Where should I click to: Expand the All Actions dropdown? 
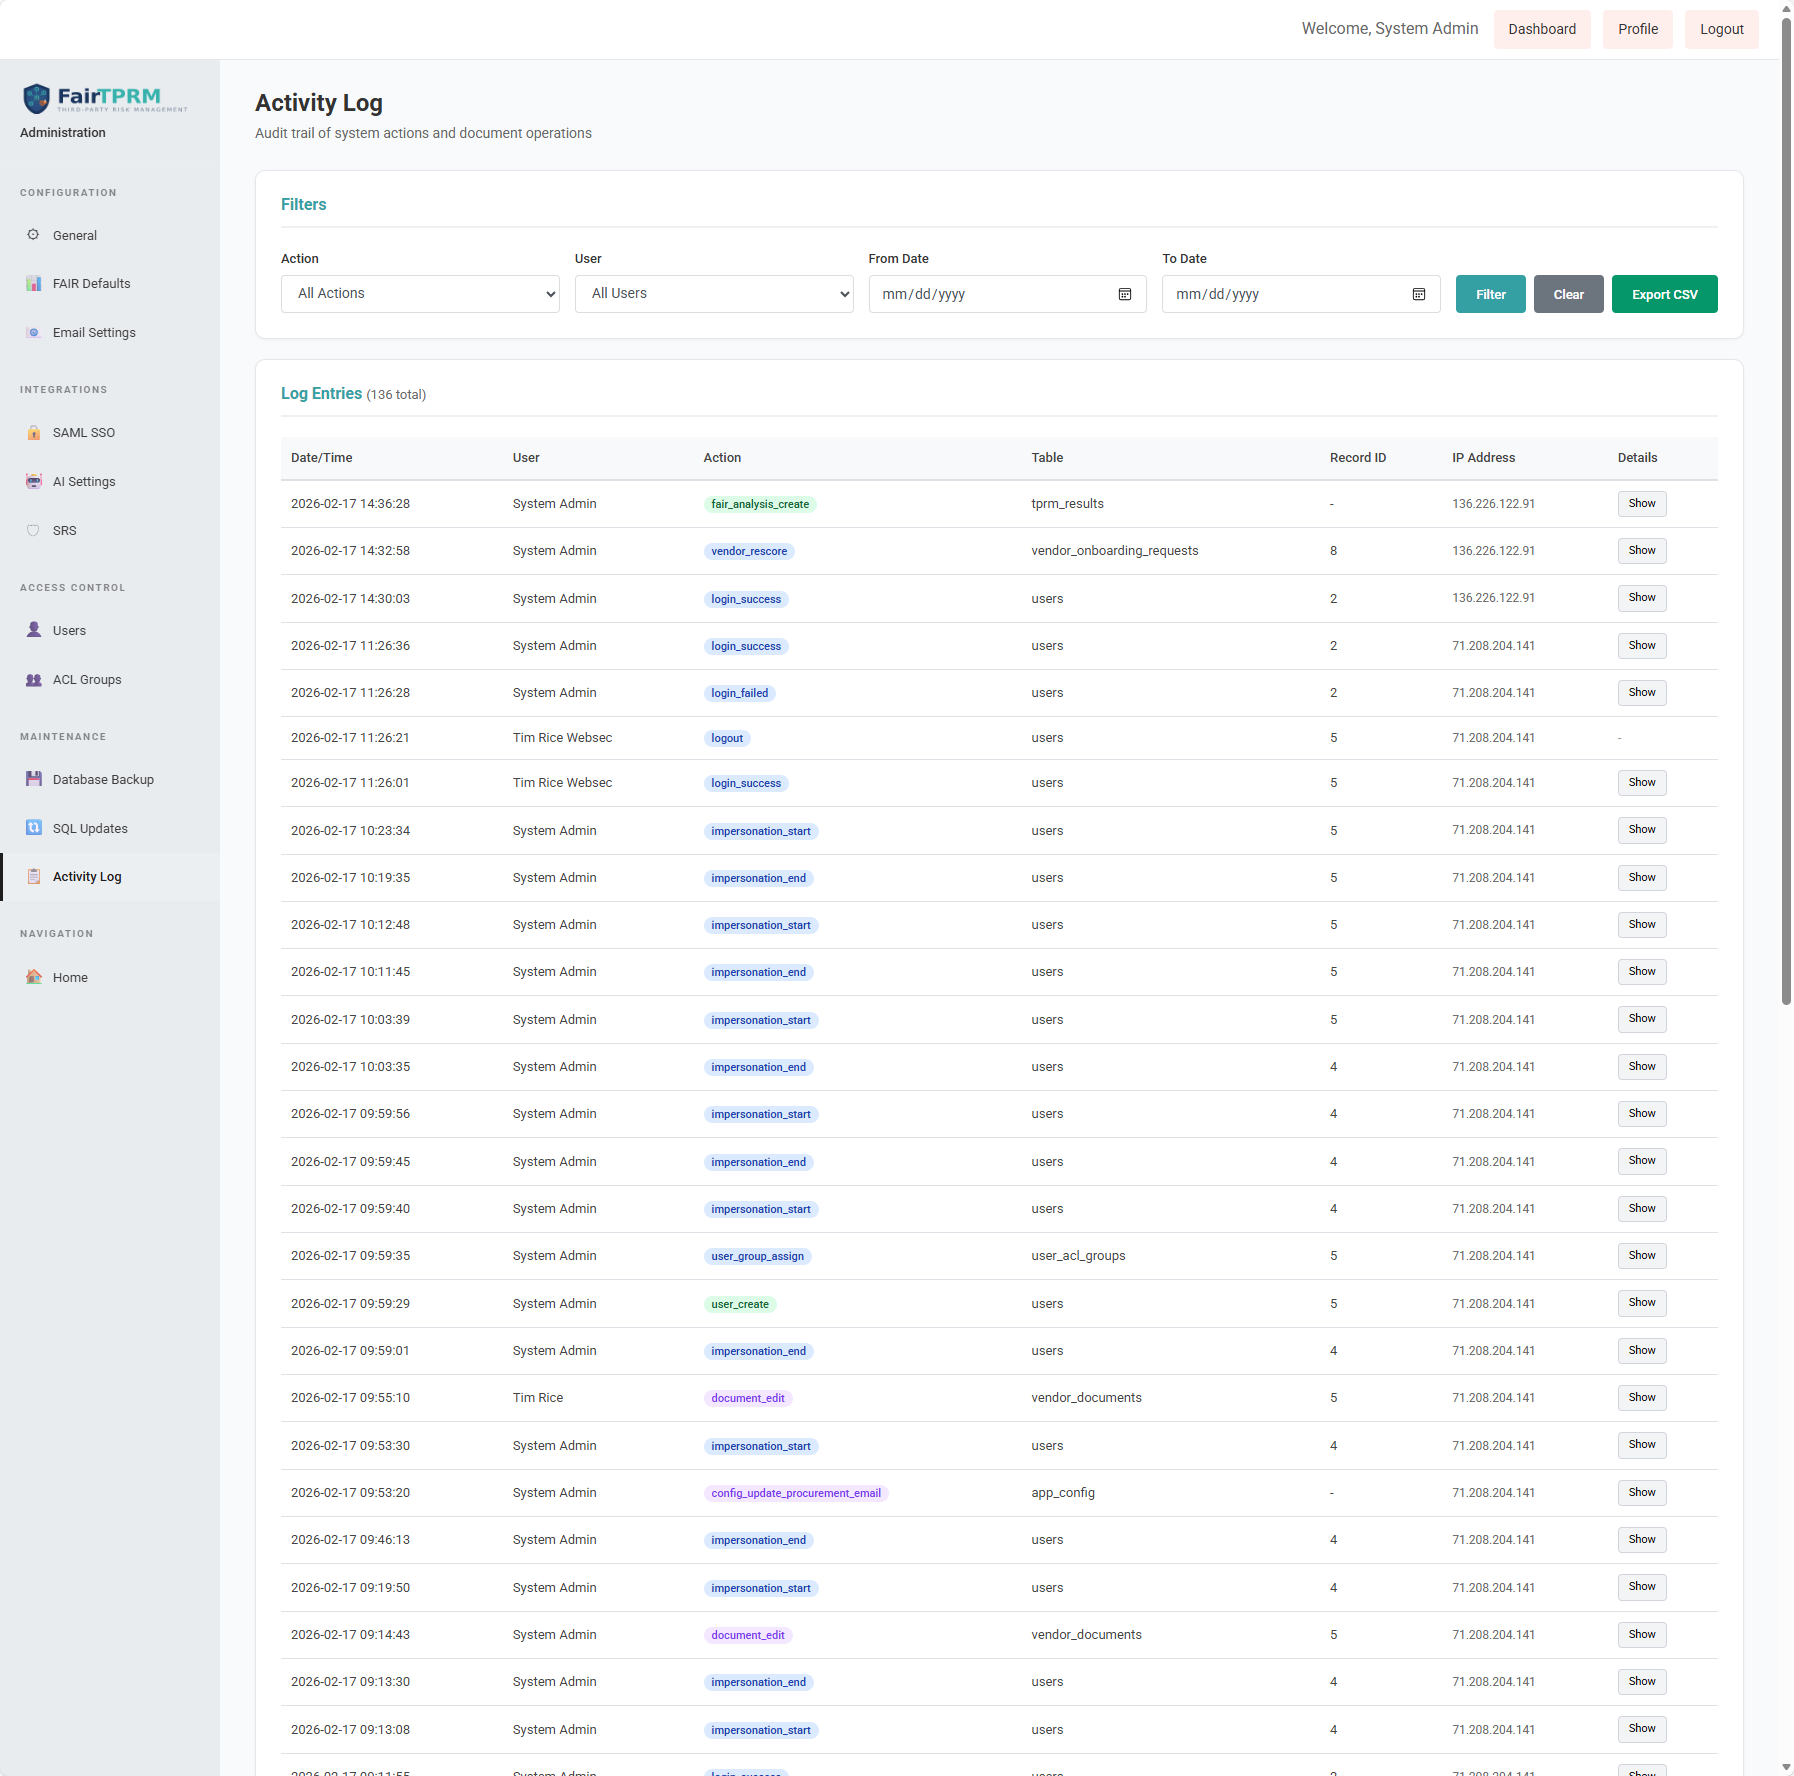click(420, 294)
